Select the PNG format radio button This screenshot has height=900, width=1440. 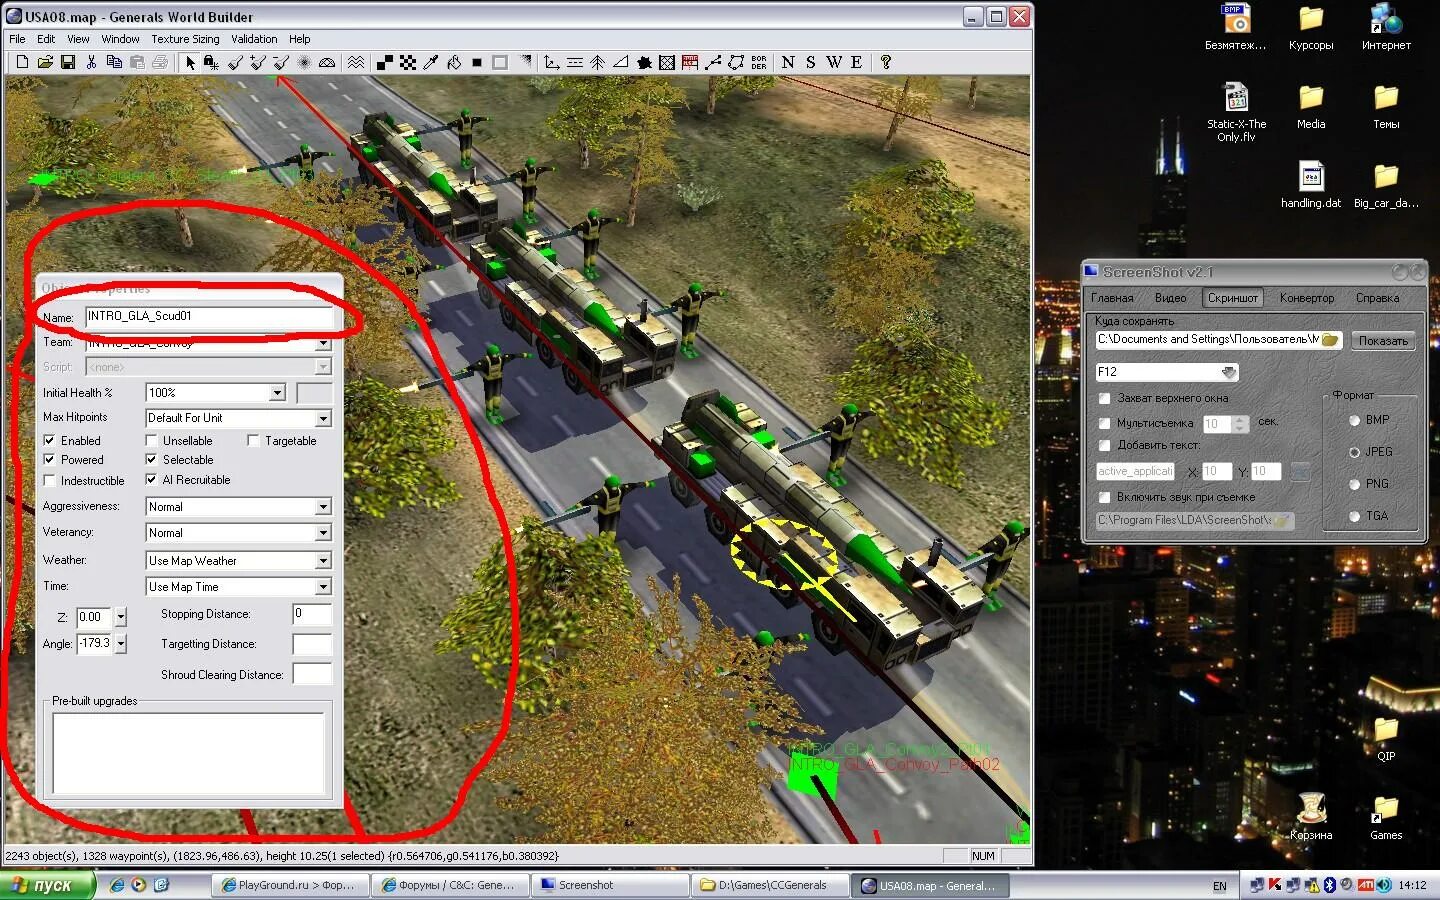1355,484
